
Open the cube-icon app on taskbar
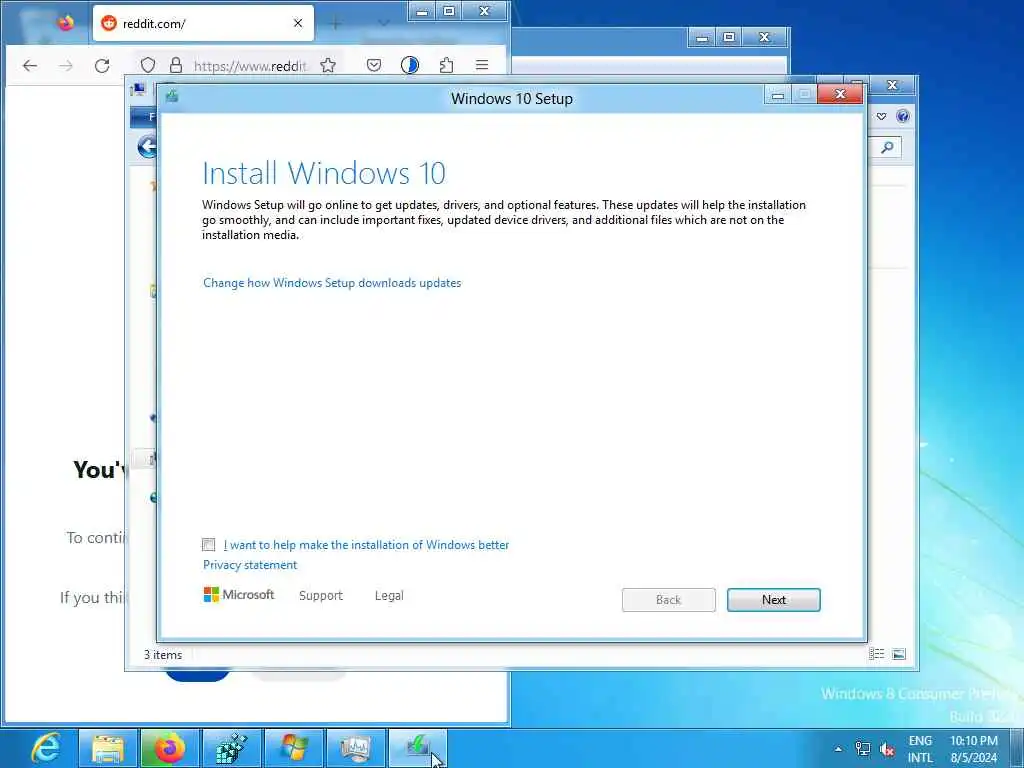tap(231, 748)
